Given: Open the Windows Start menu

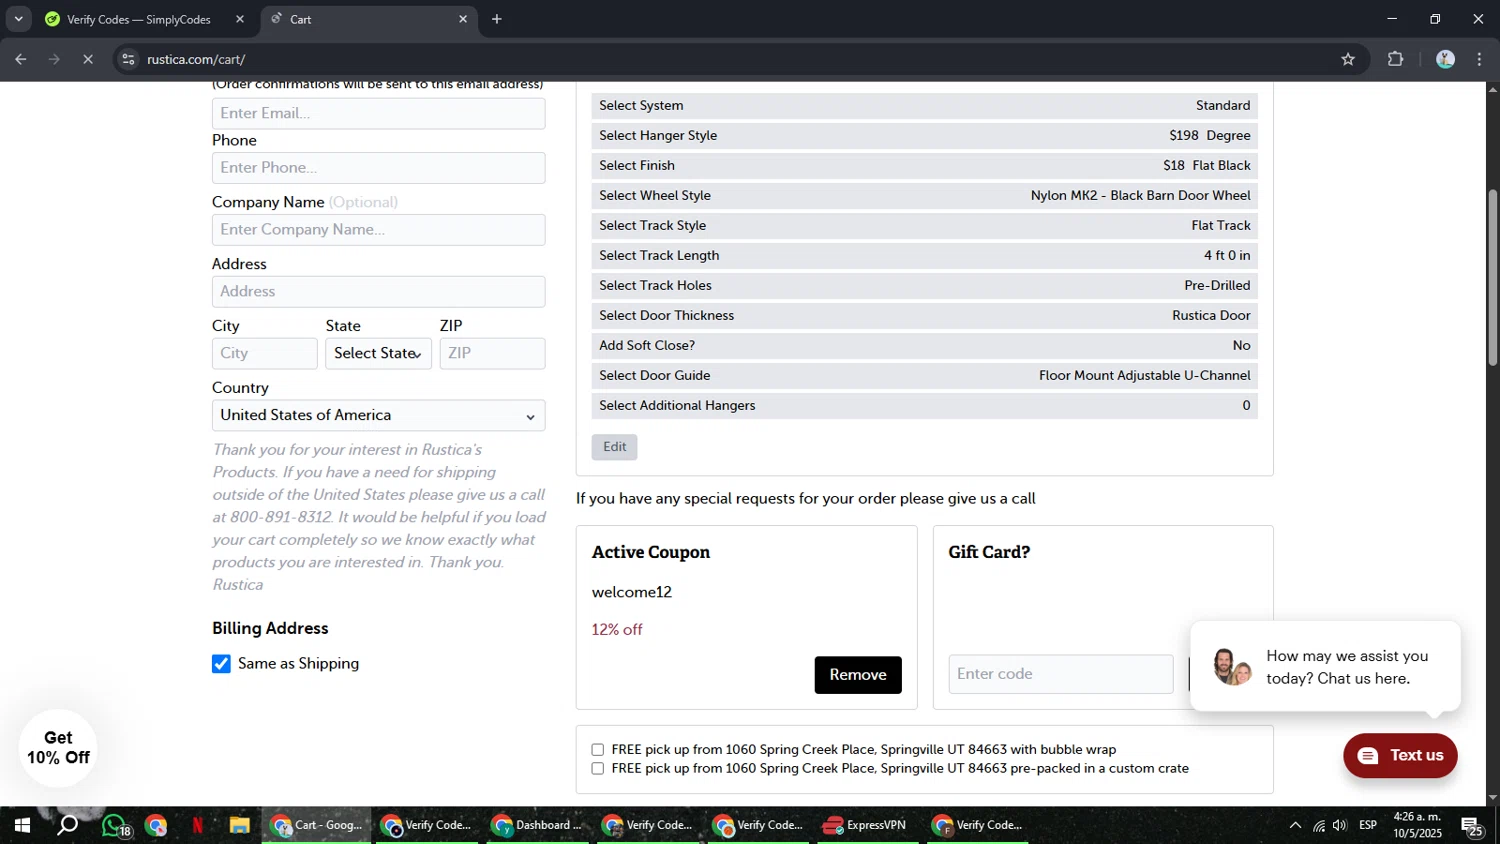Looking at the screenshot, I should coord(22,826).
